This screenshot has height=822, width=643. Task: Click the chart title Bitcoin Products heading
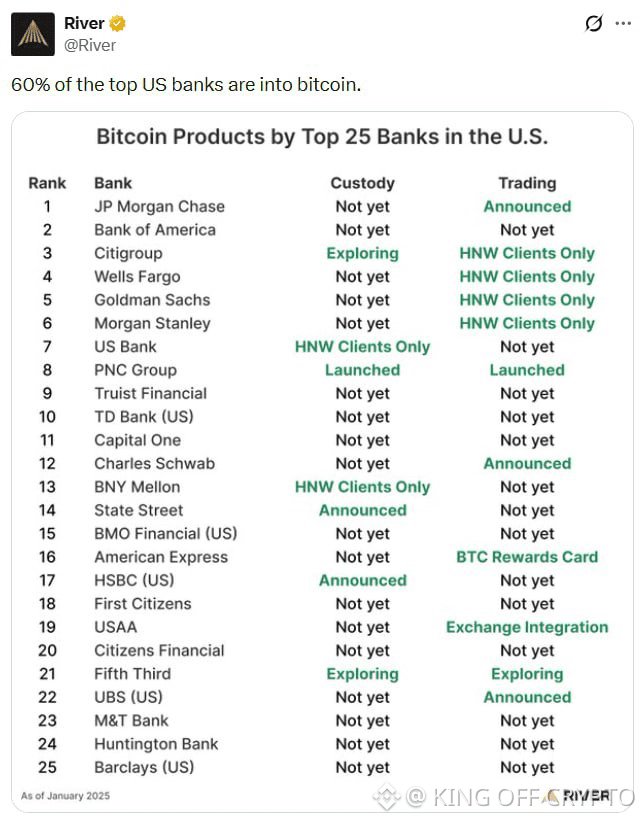[322, 137]
